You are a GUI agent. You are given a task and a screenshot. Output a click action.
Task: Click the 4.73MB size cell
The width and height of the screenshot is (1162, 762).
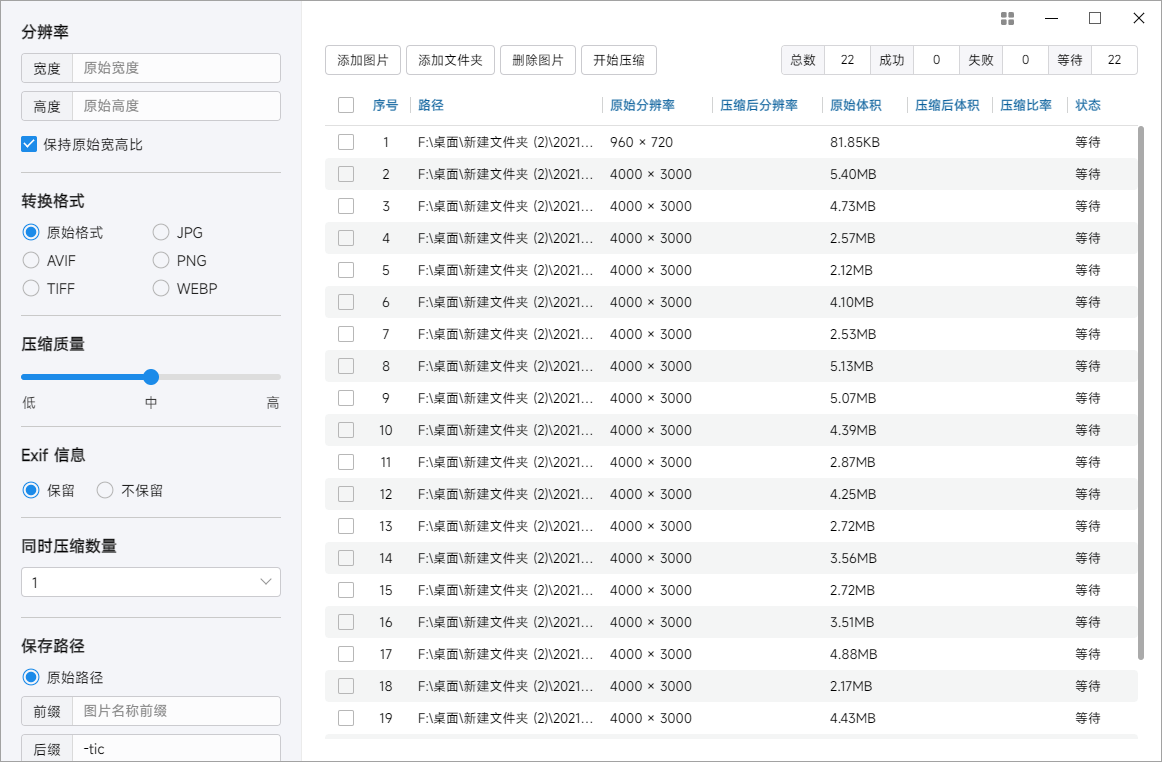coord(853,206)
